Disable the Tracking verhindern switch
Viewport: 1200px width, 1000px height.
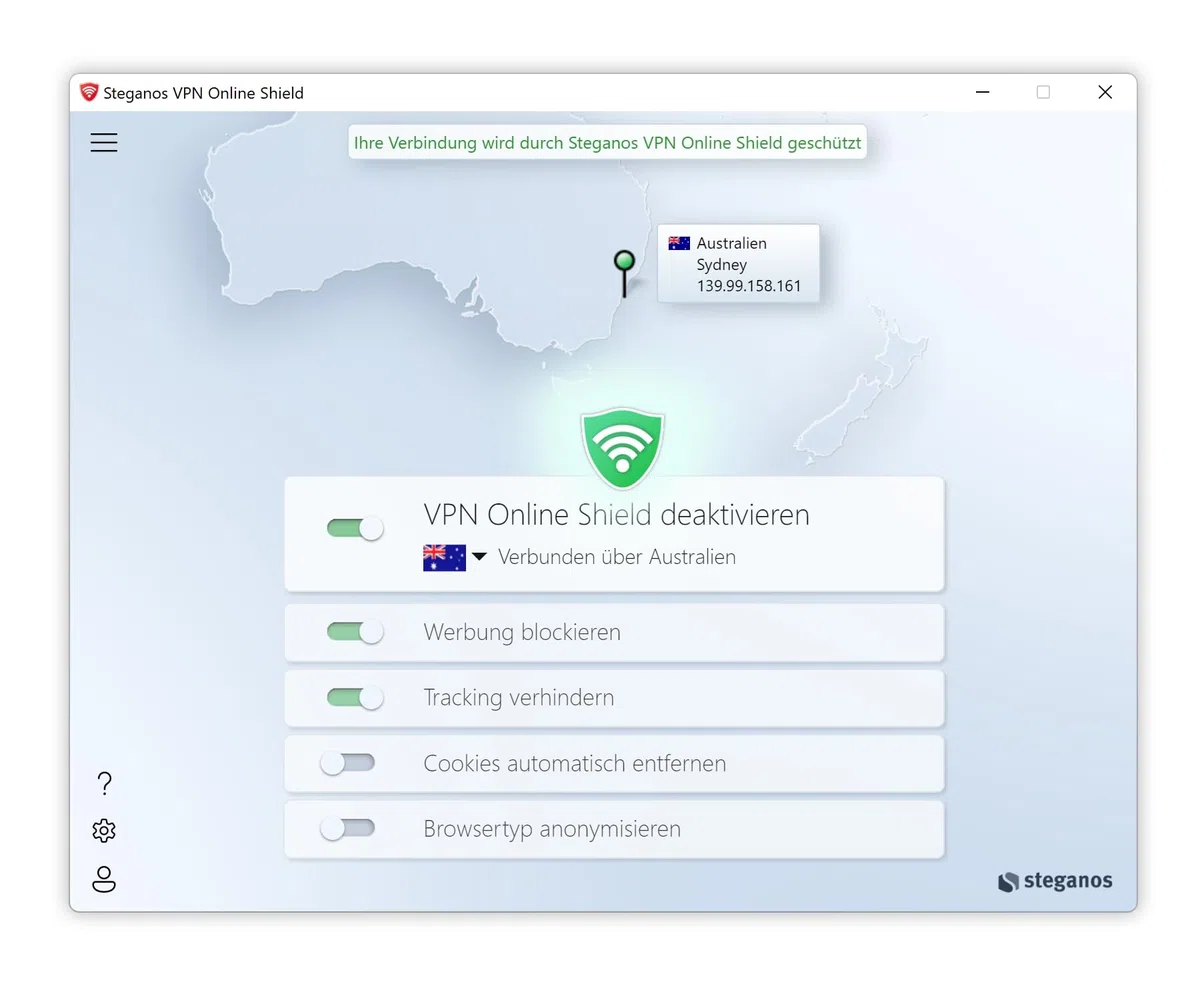(x=355, y=698)
